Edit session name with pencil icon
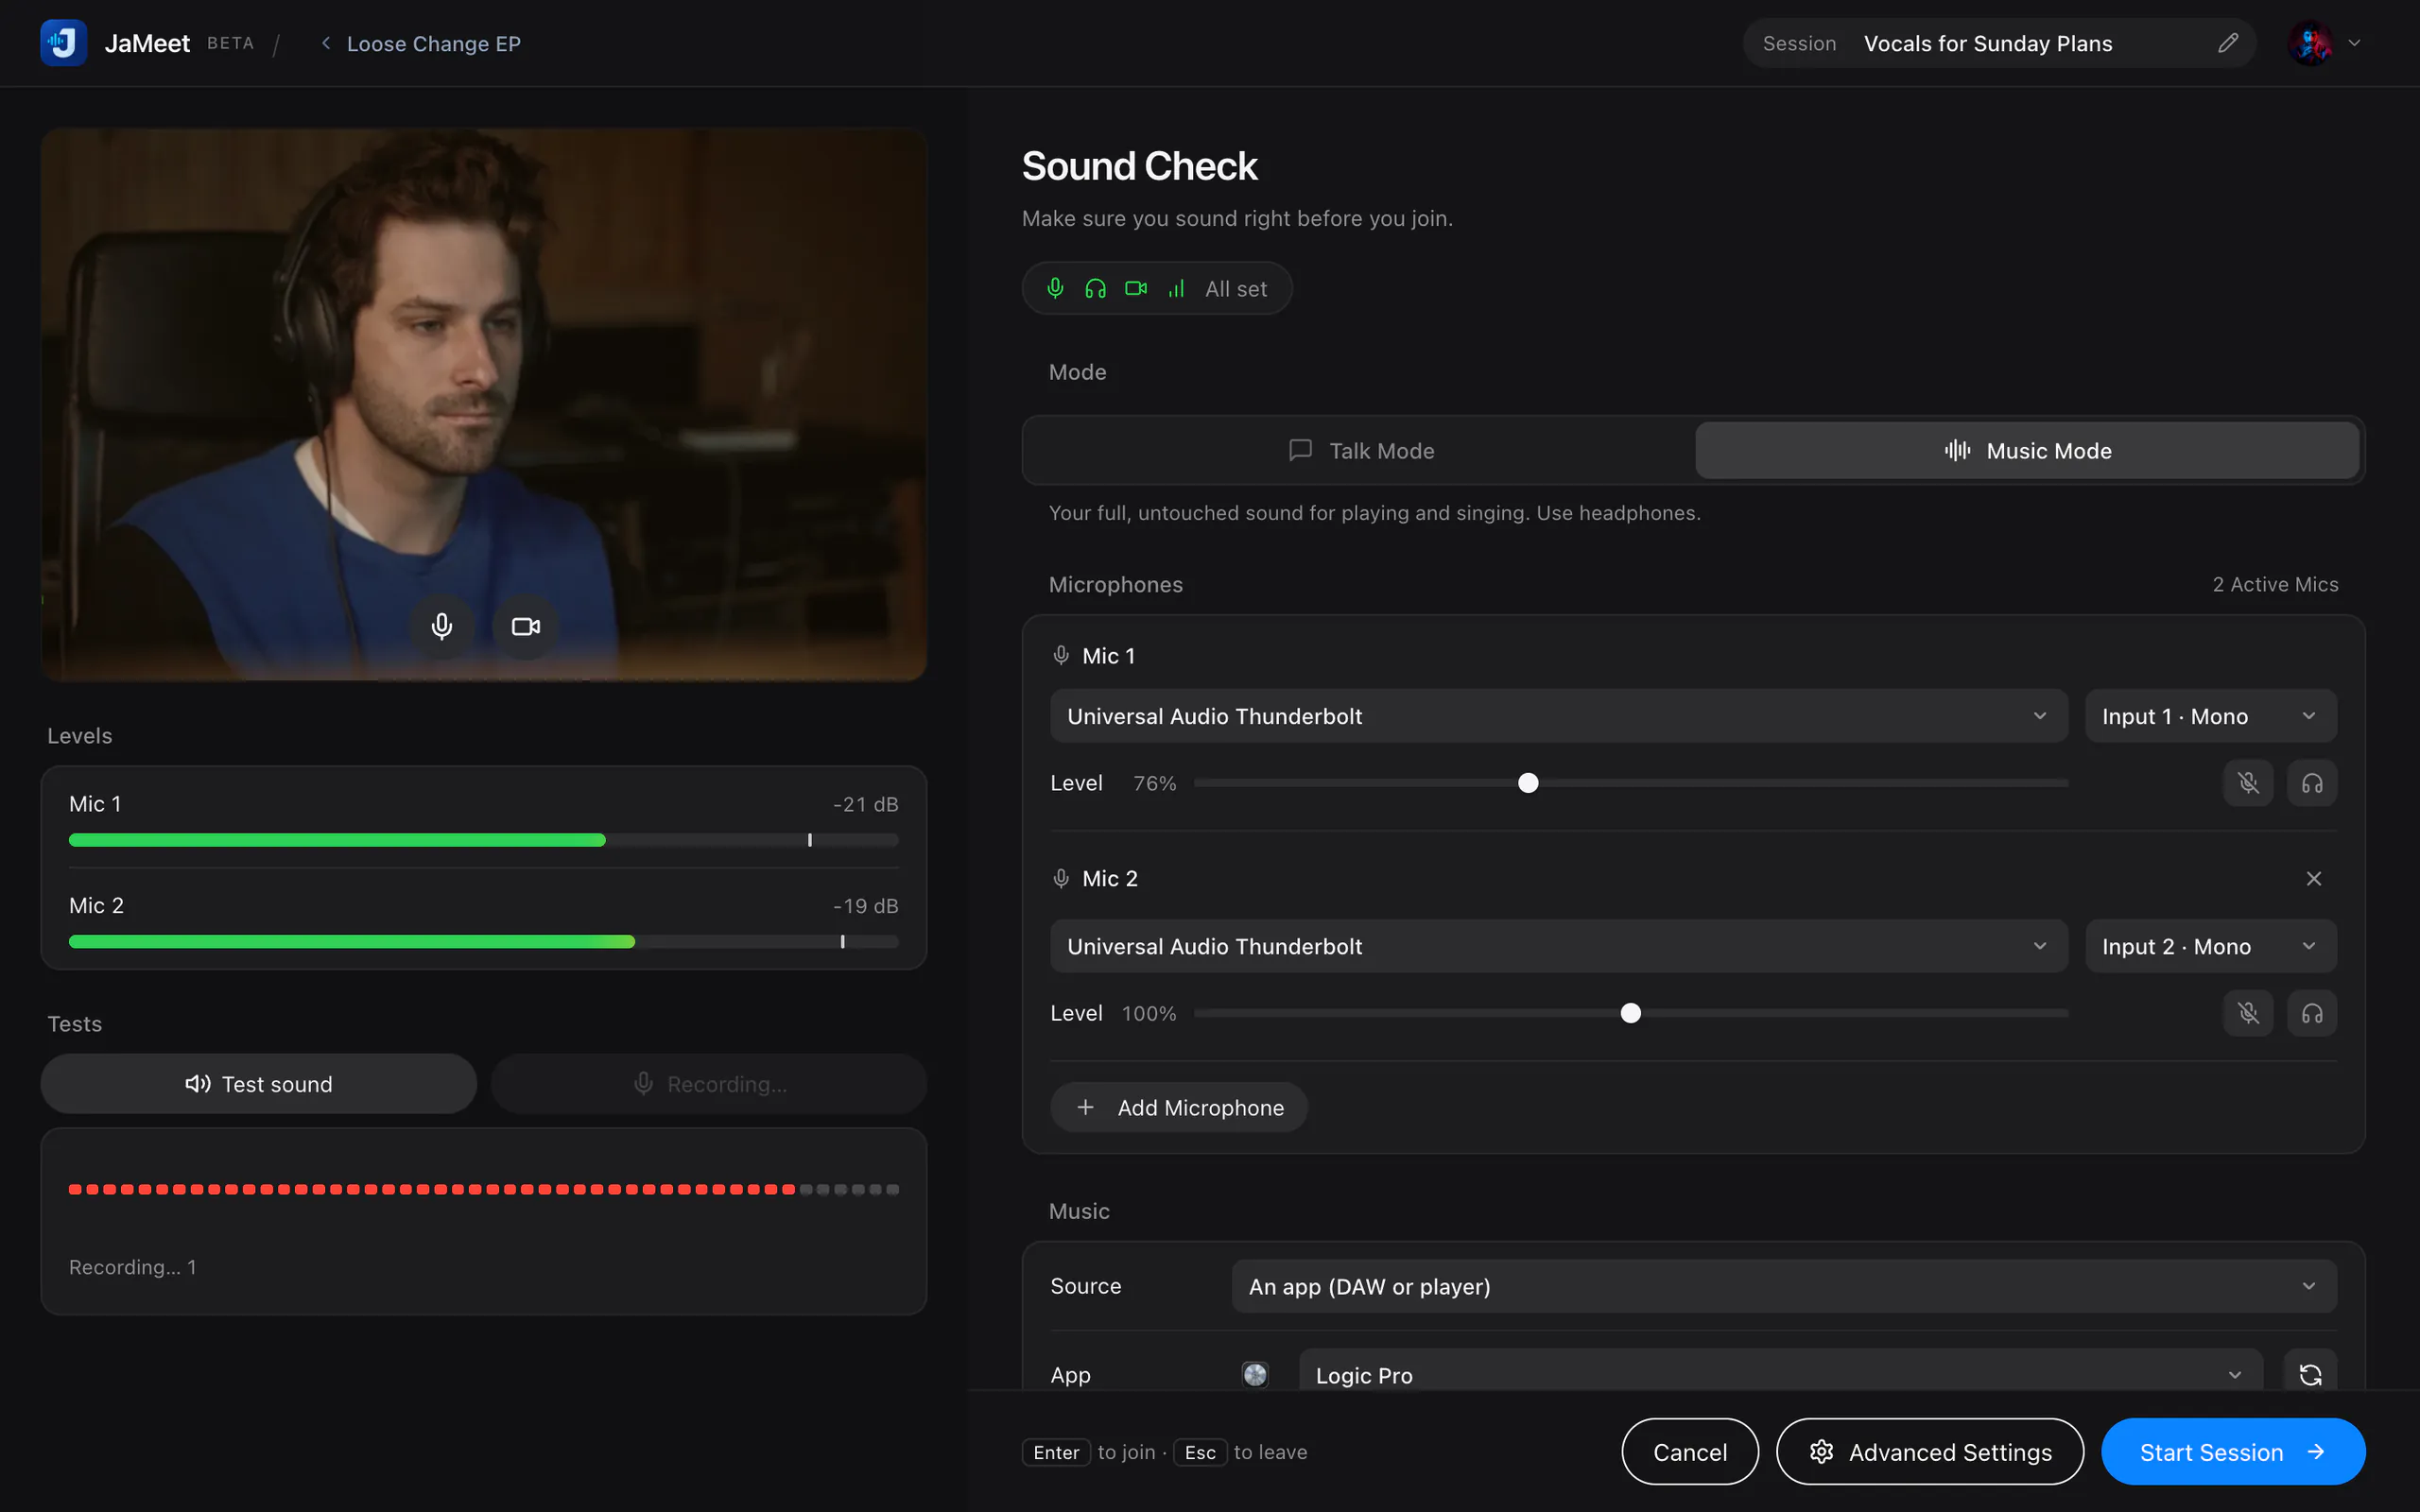This screenshot has width=2420, height=1512. [x=2227, y=43]
